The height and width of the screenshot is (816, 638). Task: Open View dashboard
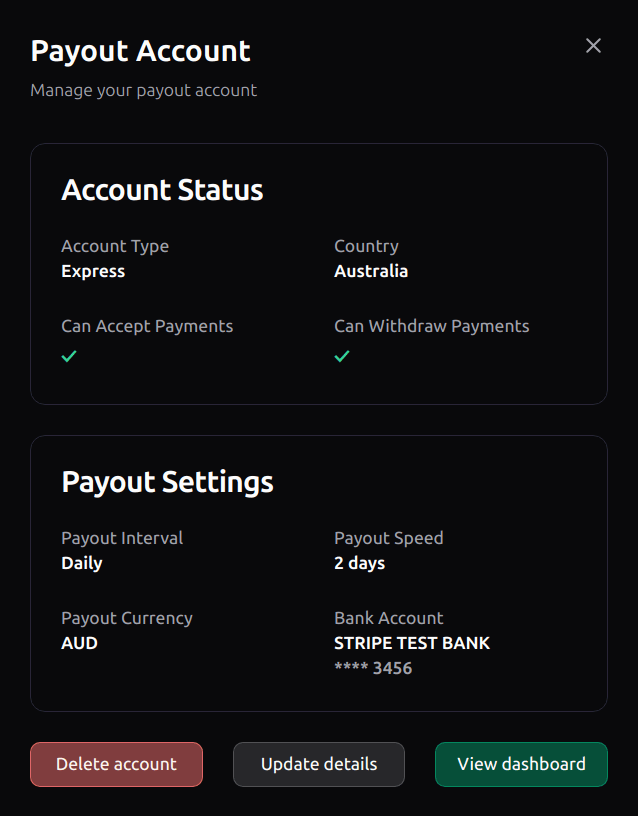click(521, 764)
